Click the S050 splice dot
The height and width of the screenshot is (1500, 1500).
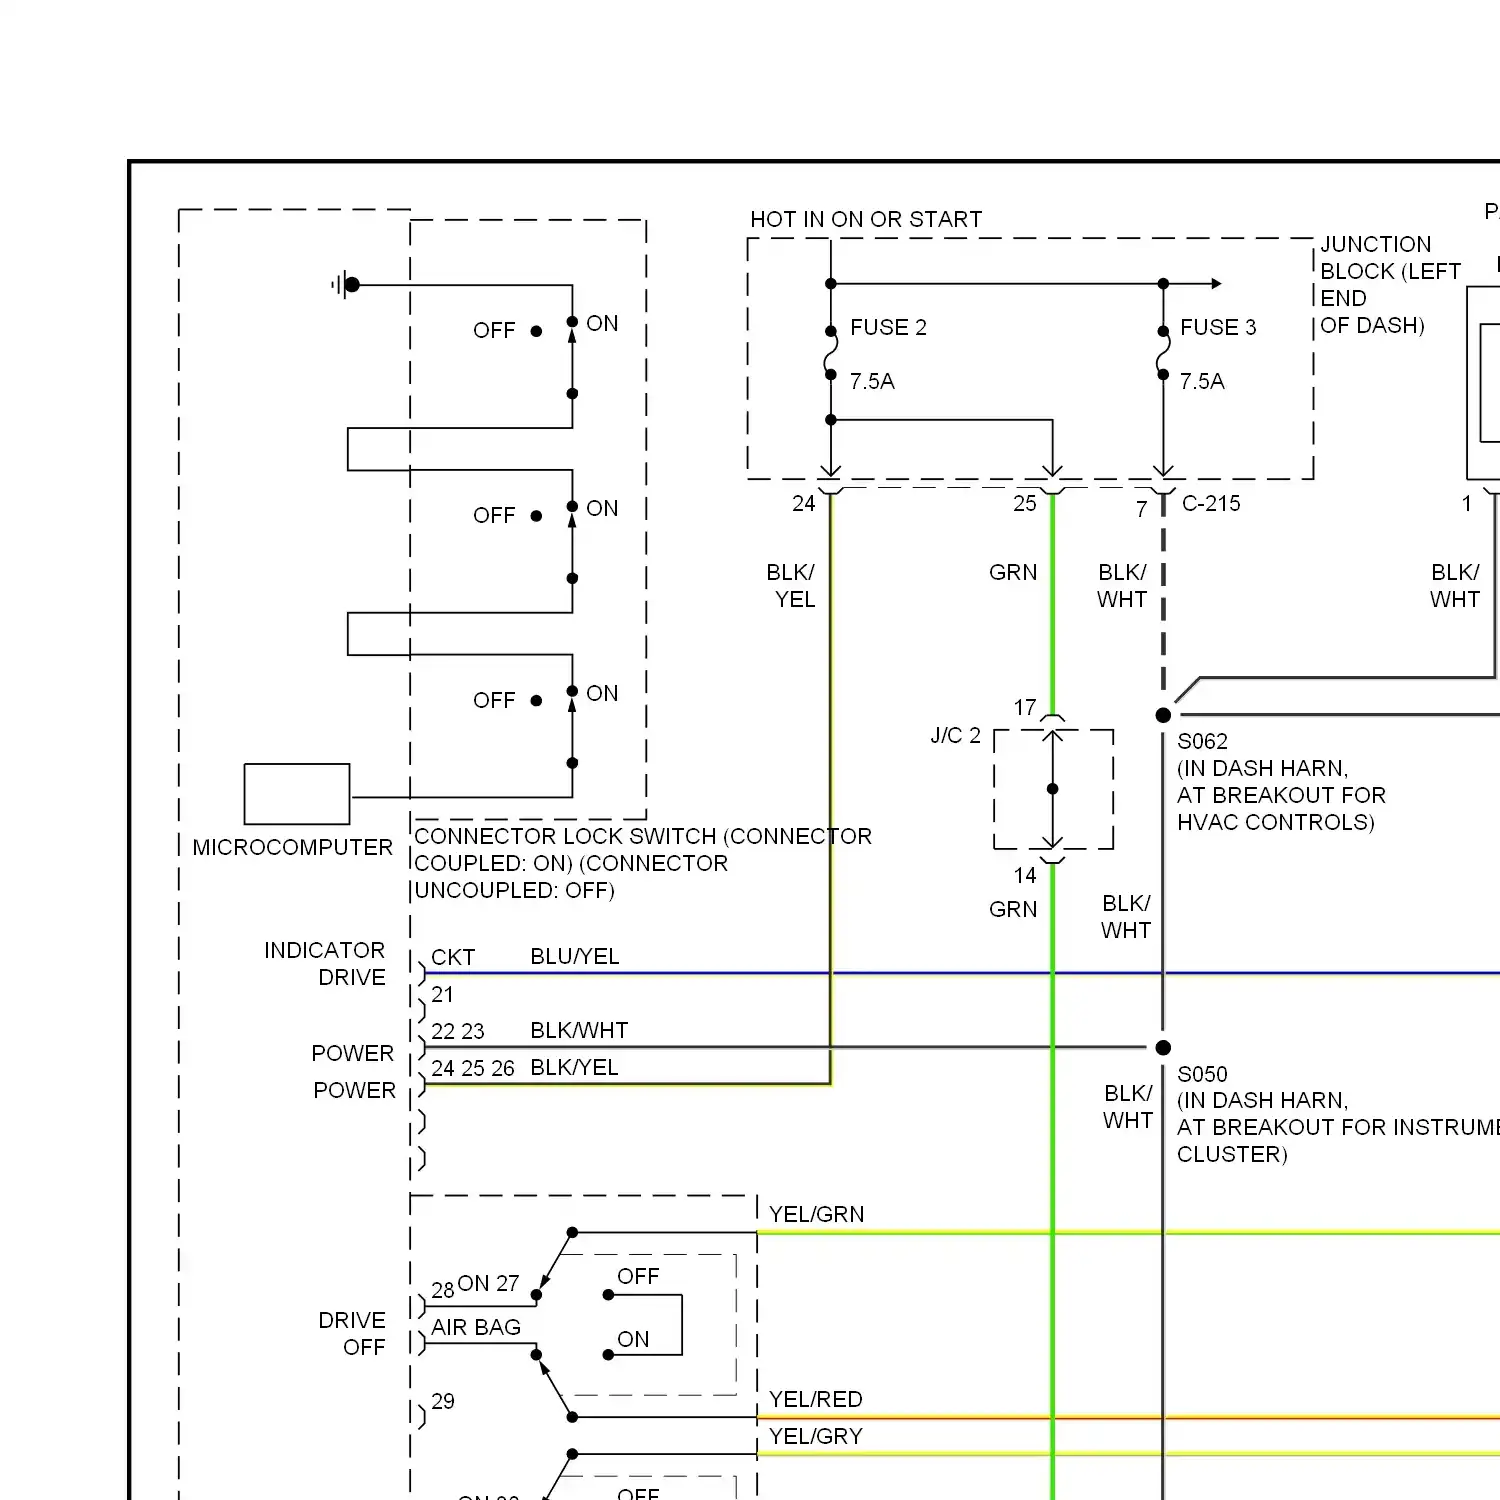1163,1048
